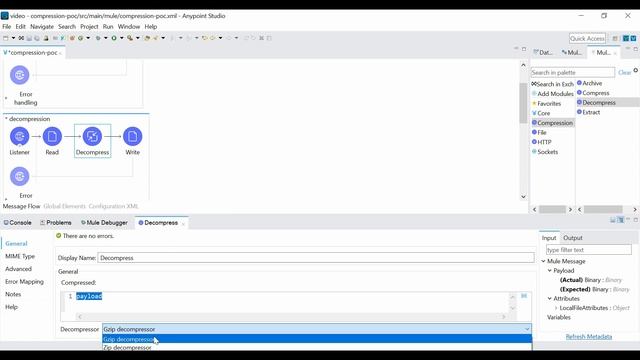640x360 pixels.
Task: Open Search in Exchange in palette
Action: [553, 84]
